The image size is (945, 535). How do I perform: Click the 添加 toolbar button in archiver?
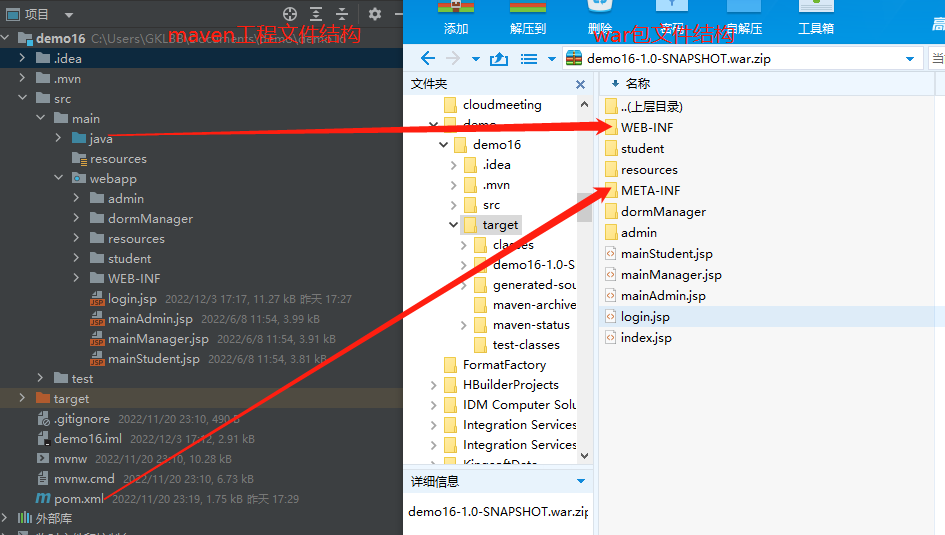pyautogui.click(x=456, y=18)
